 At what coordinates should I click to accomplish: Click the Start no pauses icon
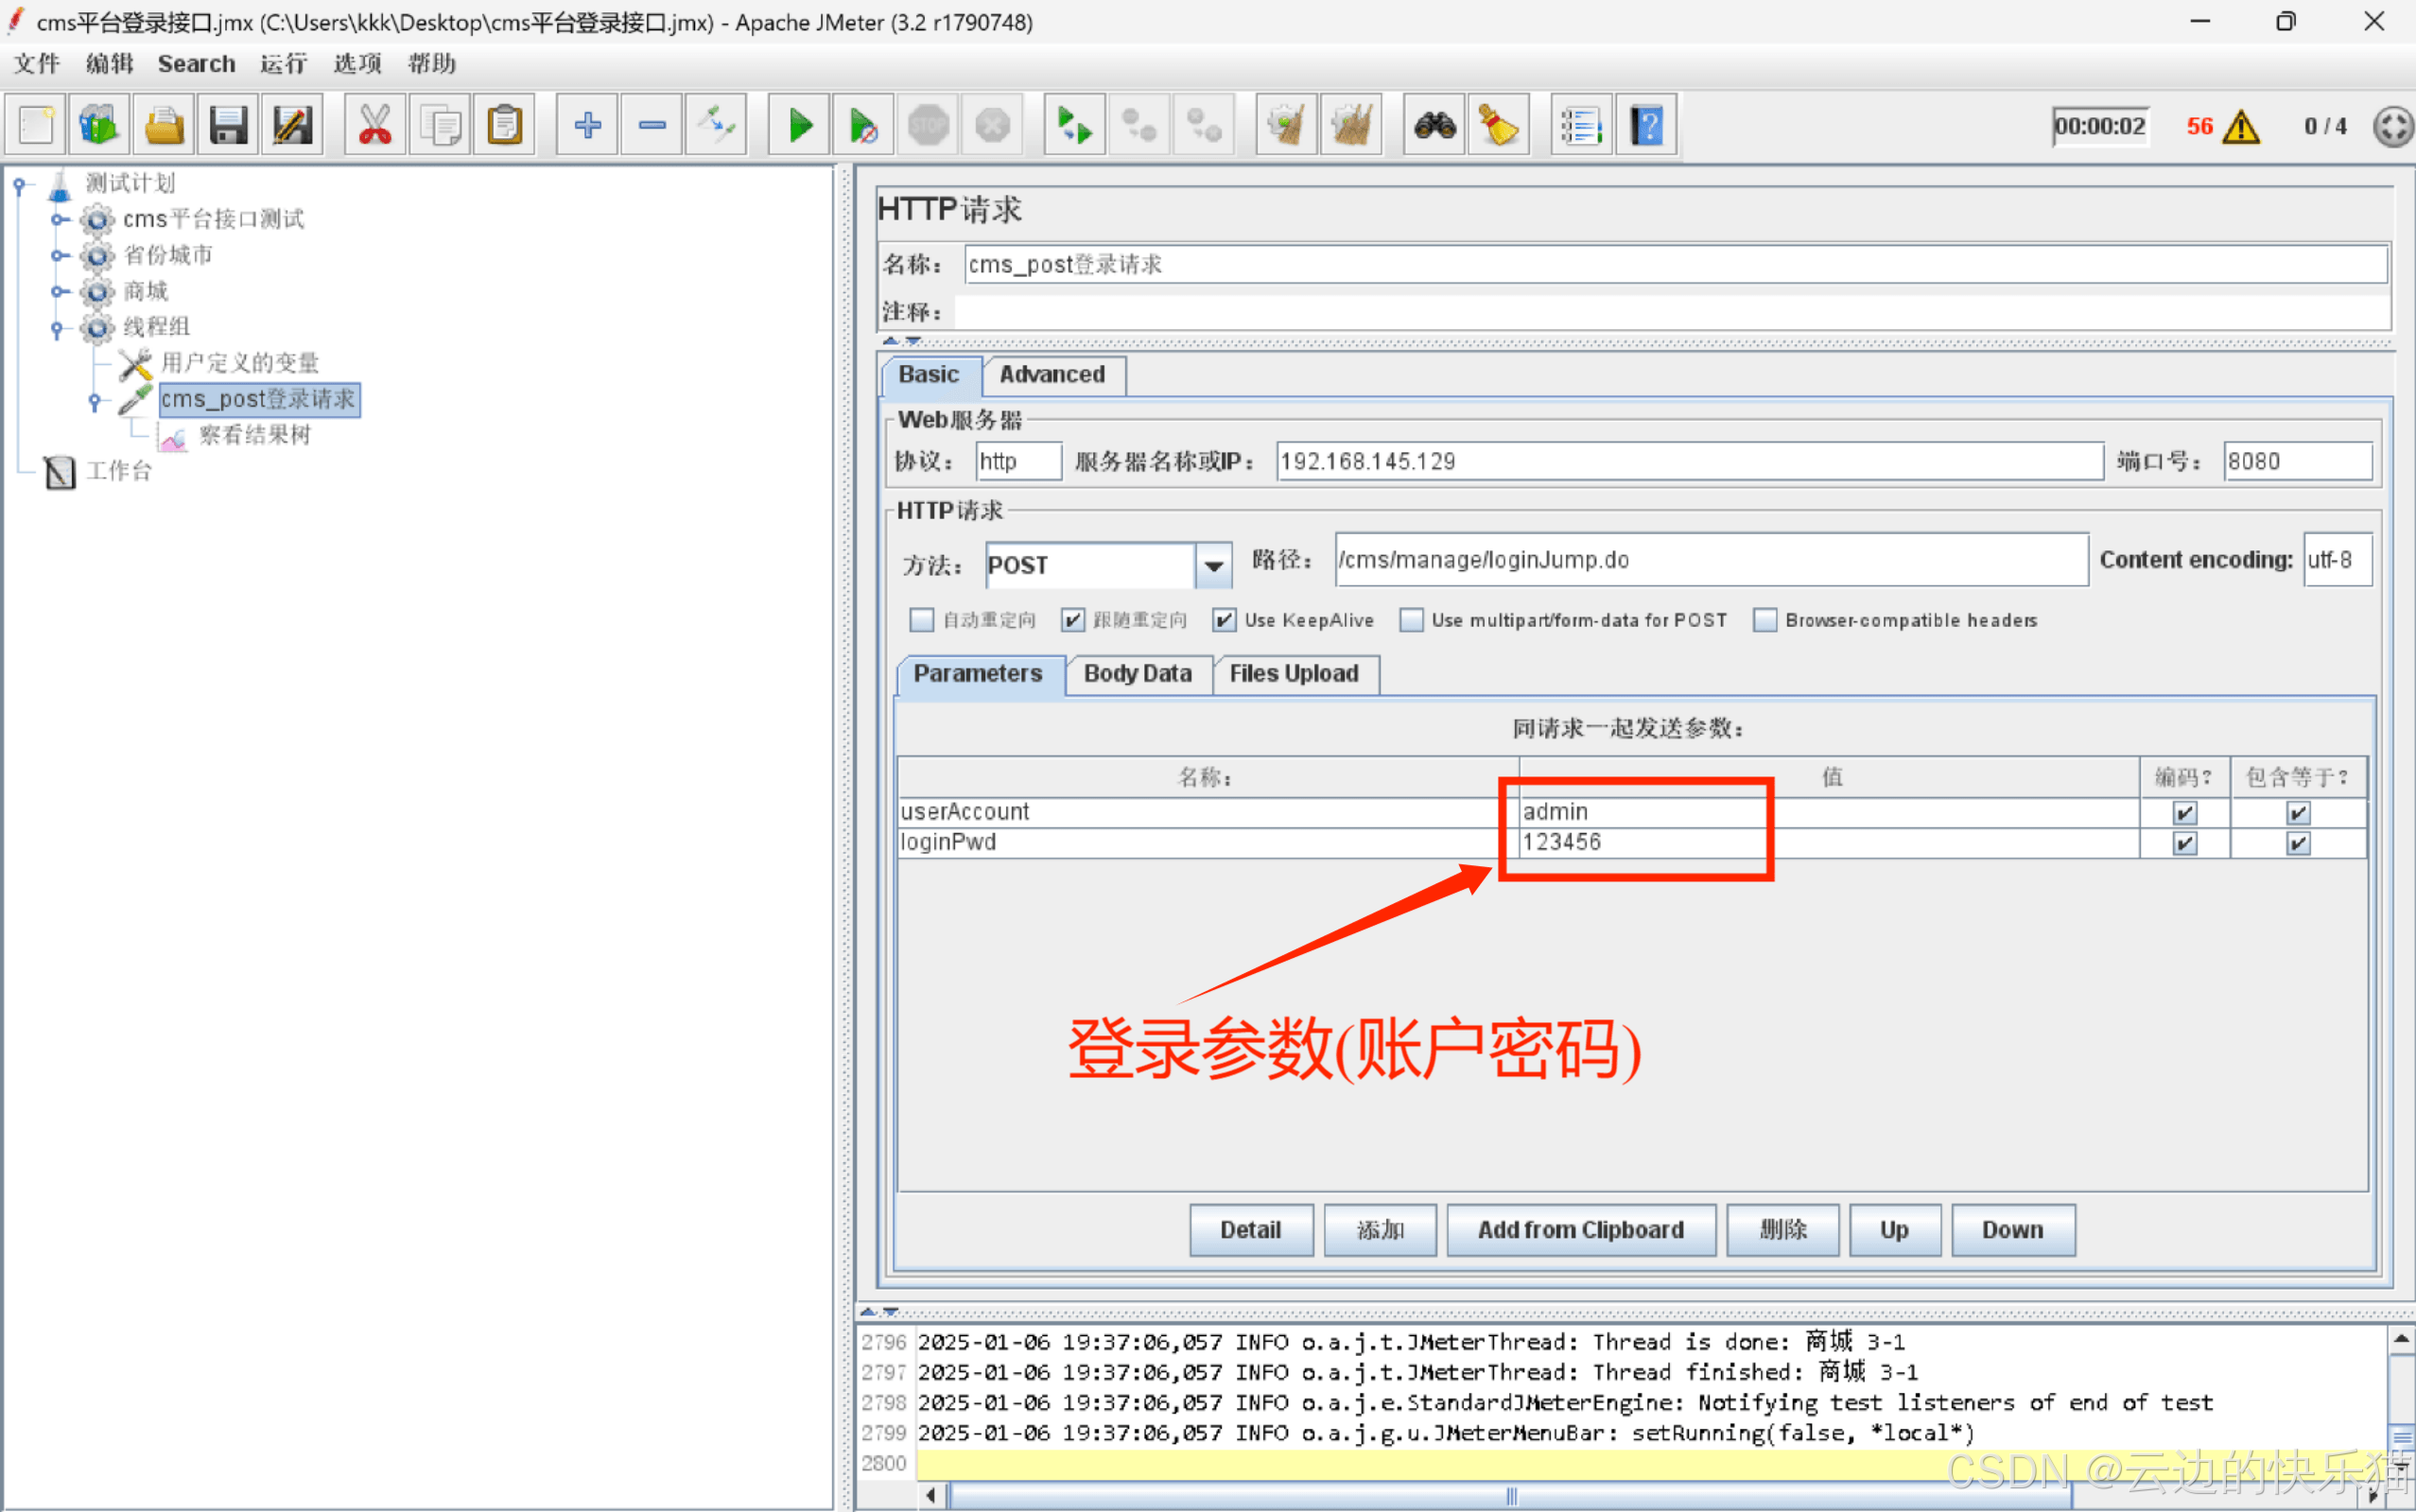tap(863, 126)
